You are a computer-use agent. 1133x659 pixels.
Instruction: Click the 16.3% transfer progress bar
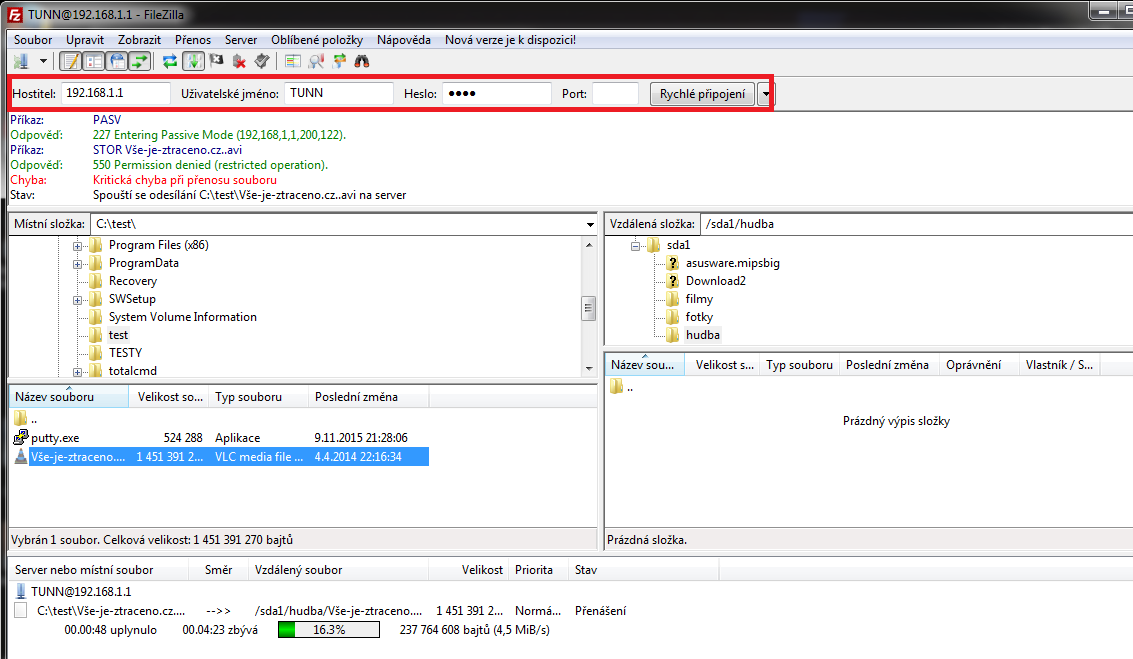[x=329, y=630]
